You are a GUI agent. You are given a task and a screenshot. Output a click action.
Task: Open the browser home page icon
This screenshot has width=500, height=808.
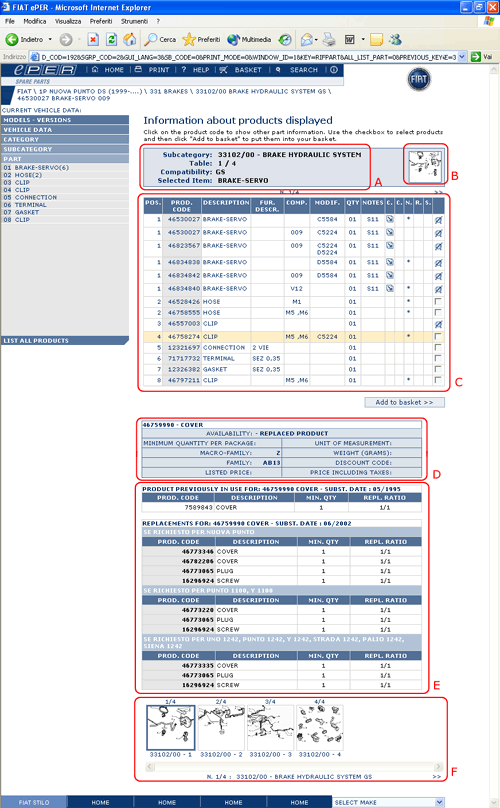130,40
